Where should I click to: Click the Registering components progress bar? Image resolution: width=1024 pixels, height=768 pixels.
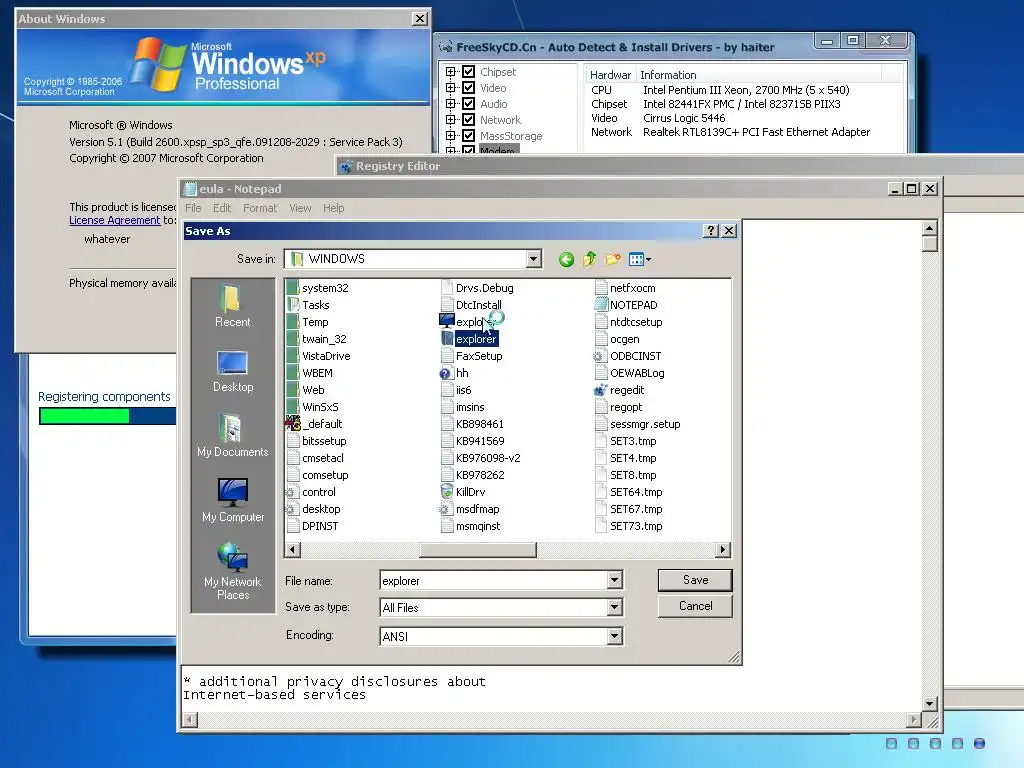tap(107, 416)
